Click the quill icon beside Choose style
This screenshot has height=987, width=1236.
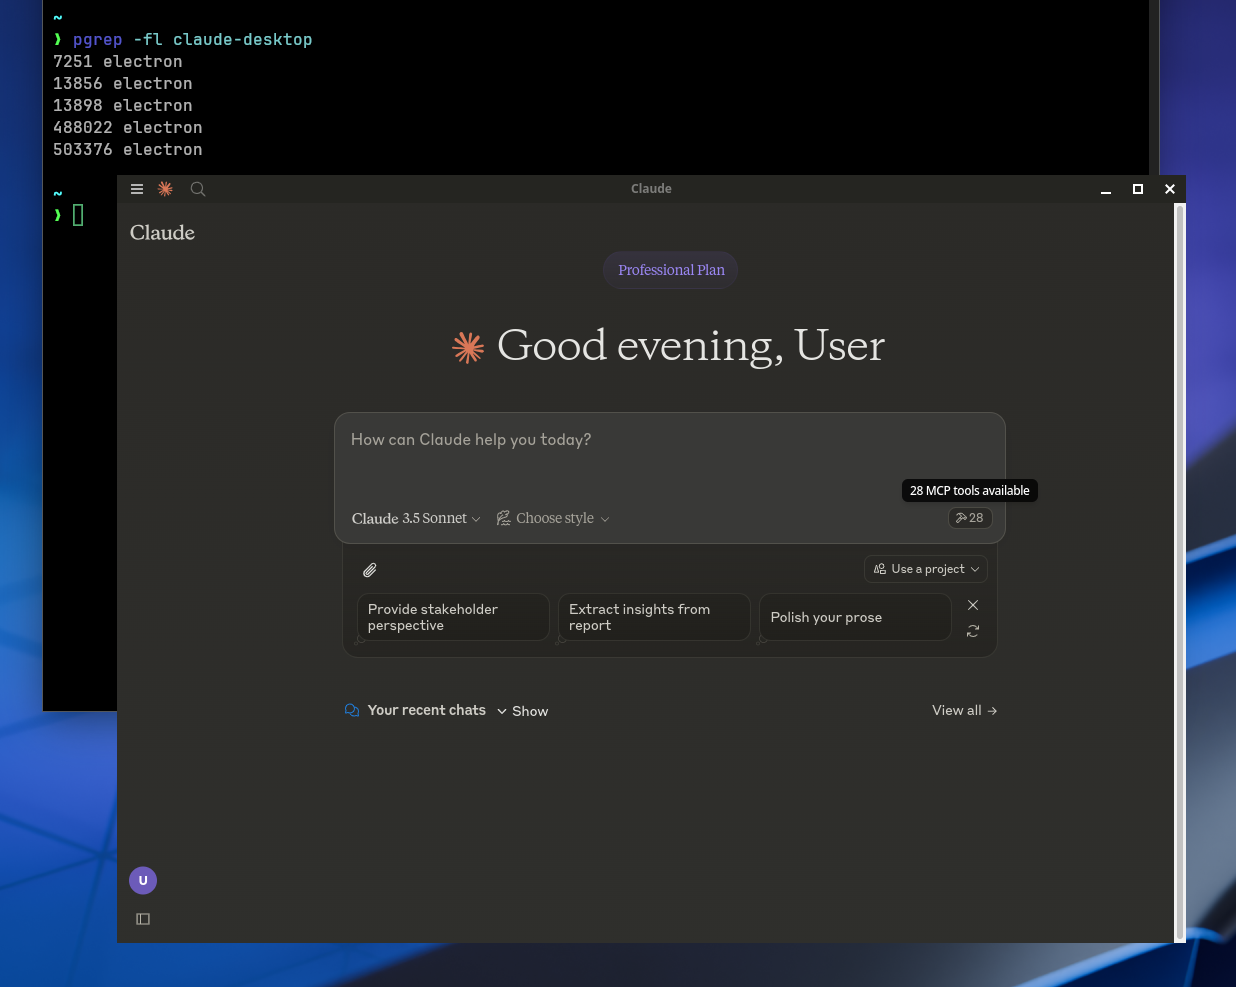coord(503,518)
